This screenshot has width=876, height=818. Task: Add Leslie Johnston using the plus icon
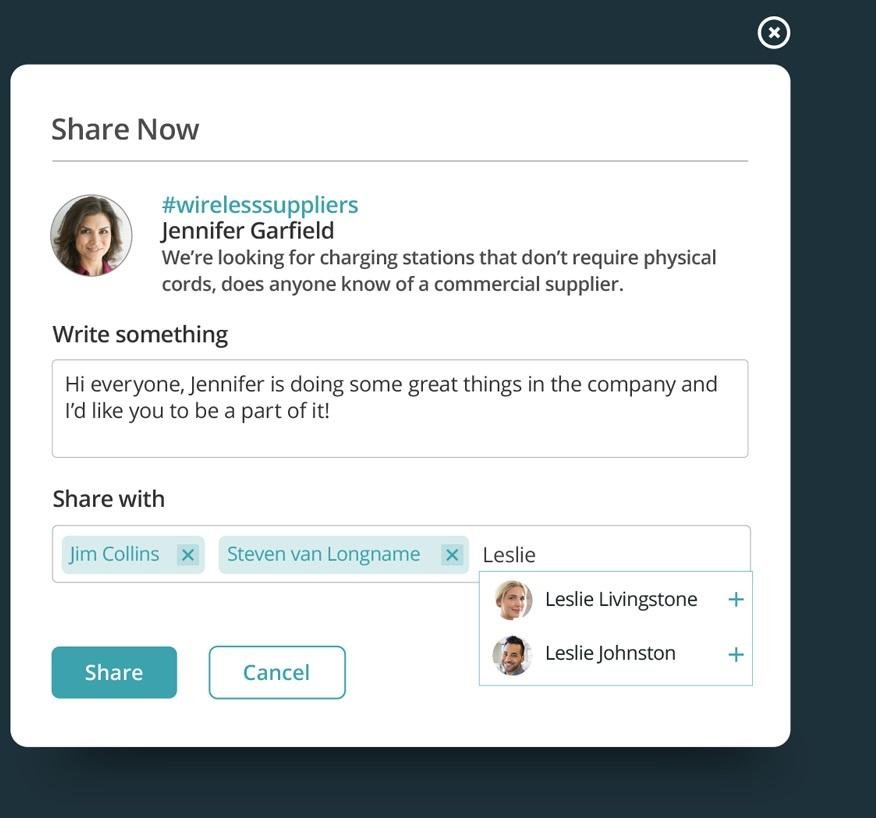pyautogui.click(x=736, y=655)
